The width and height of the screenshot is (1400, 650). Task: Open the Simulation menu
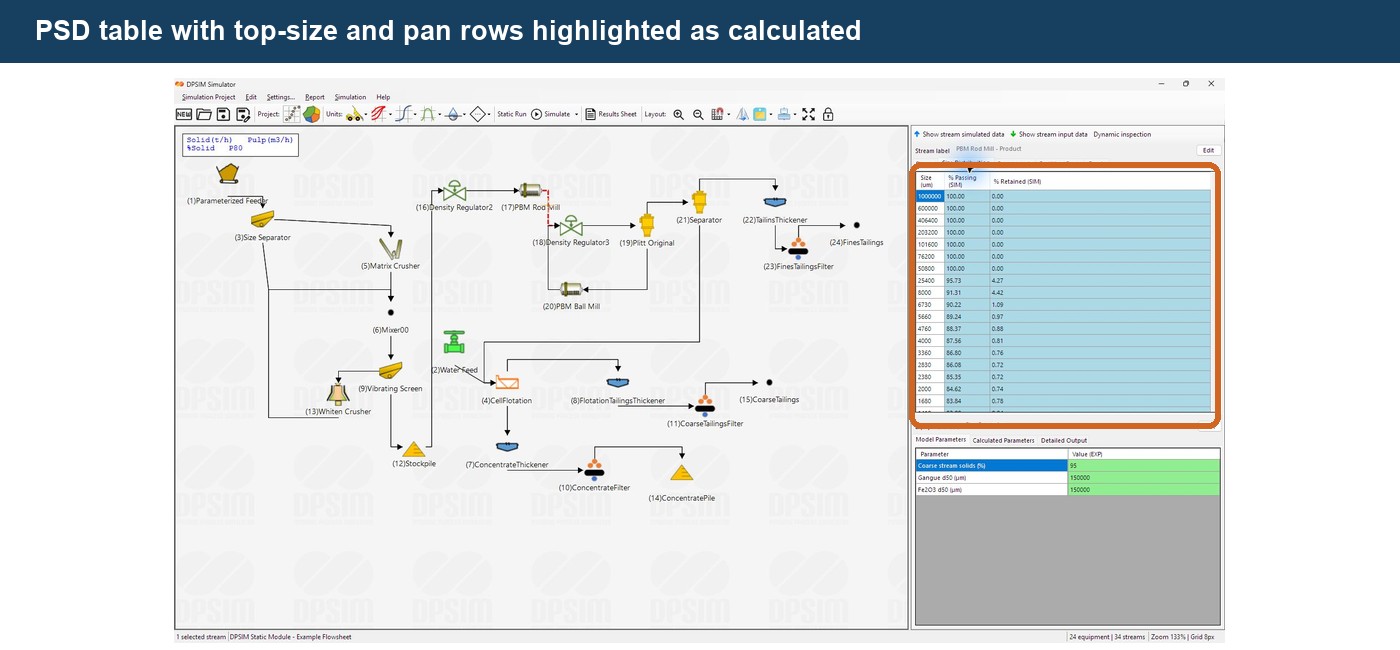[x=350, y=97]
